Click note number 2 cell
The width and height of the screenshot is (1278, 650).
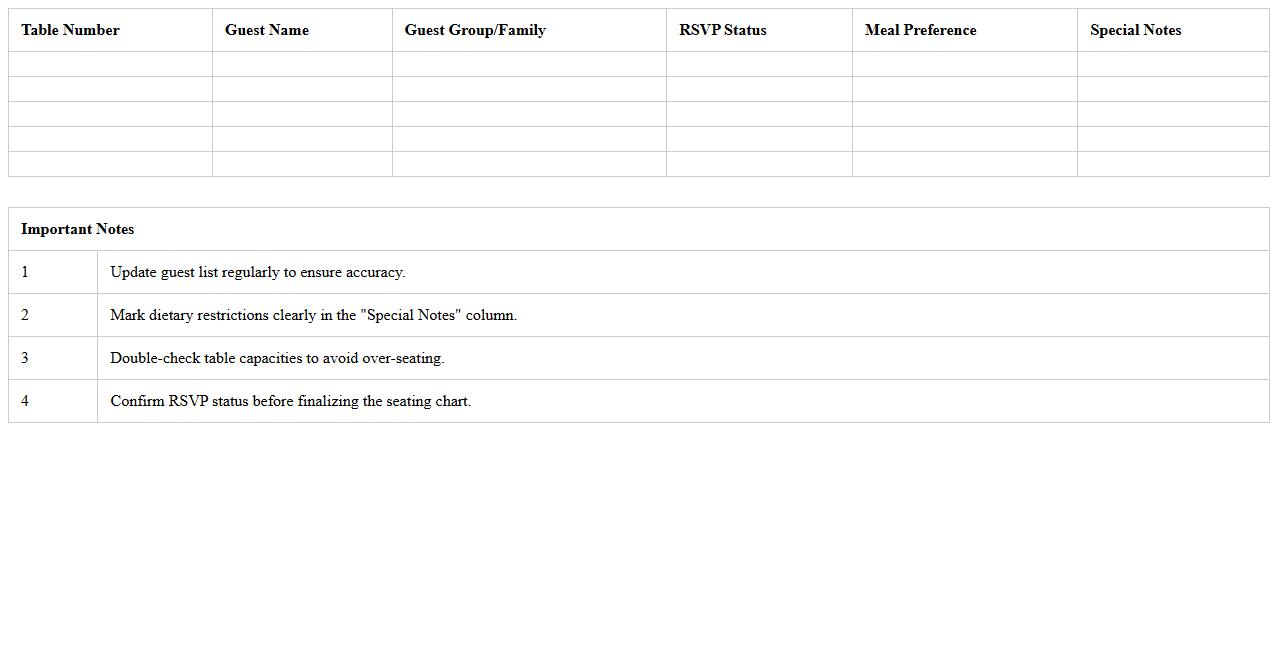coord(52,315)
